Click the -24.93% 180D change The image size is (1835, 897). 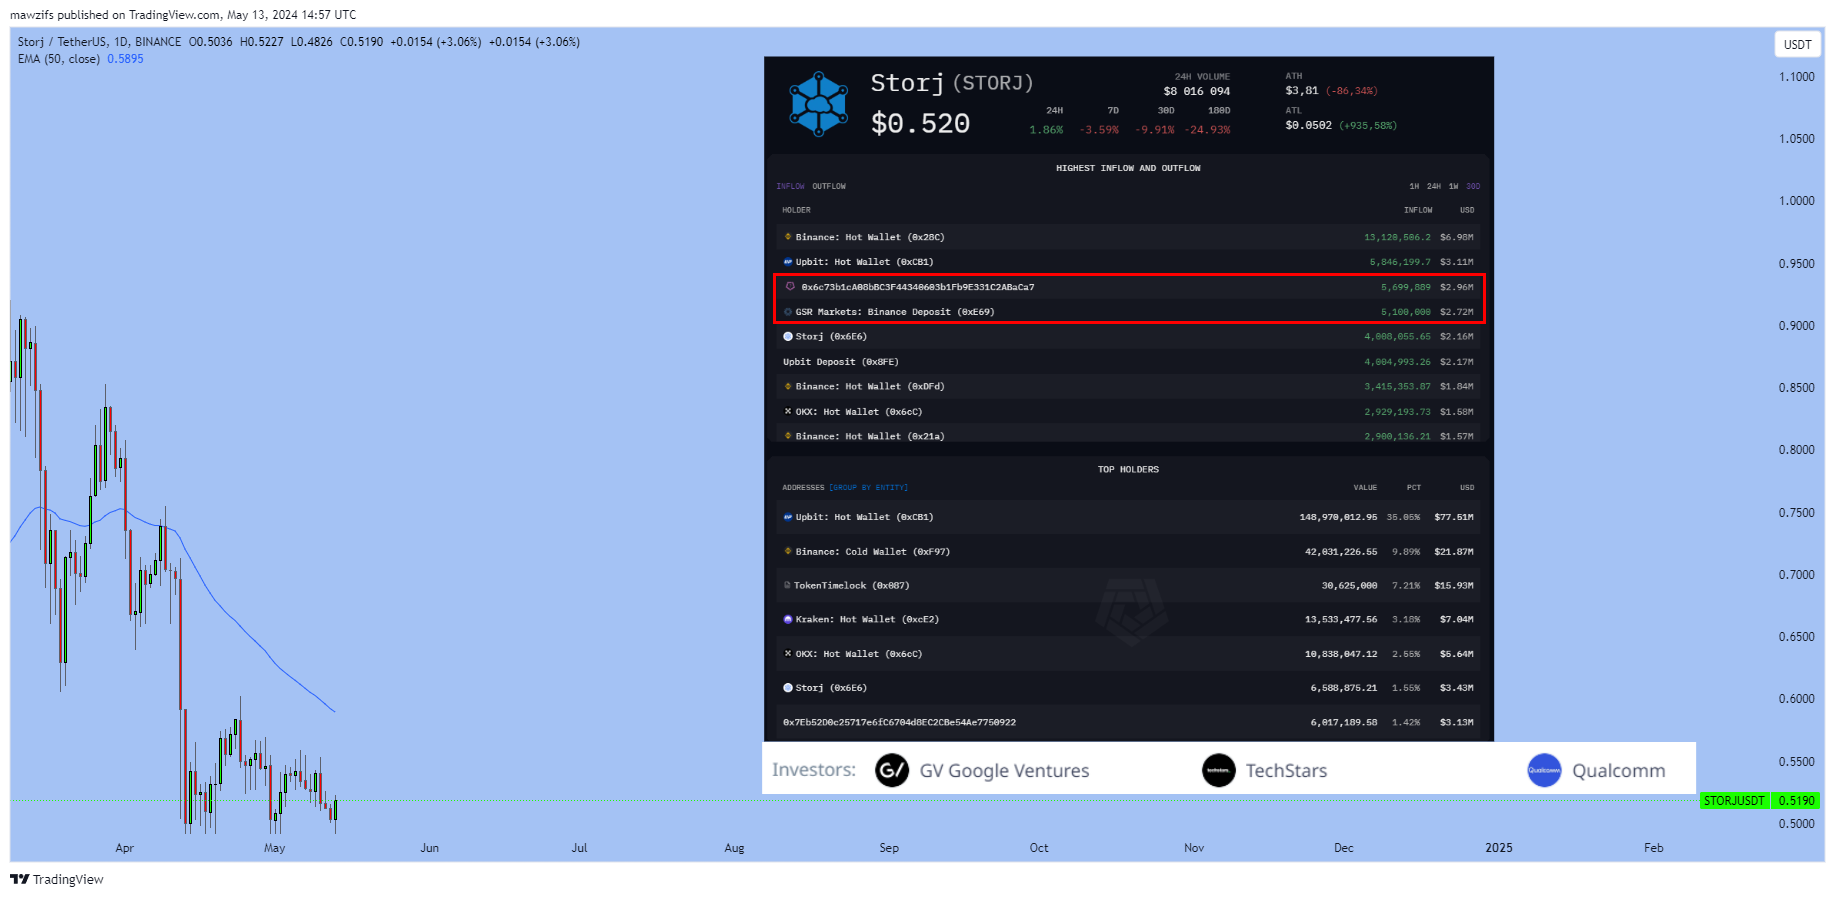[x=1207, y=130]
